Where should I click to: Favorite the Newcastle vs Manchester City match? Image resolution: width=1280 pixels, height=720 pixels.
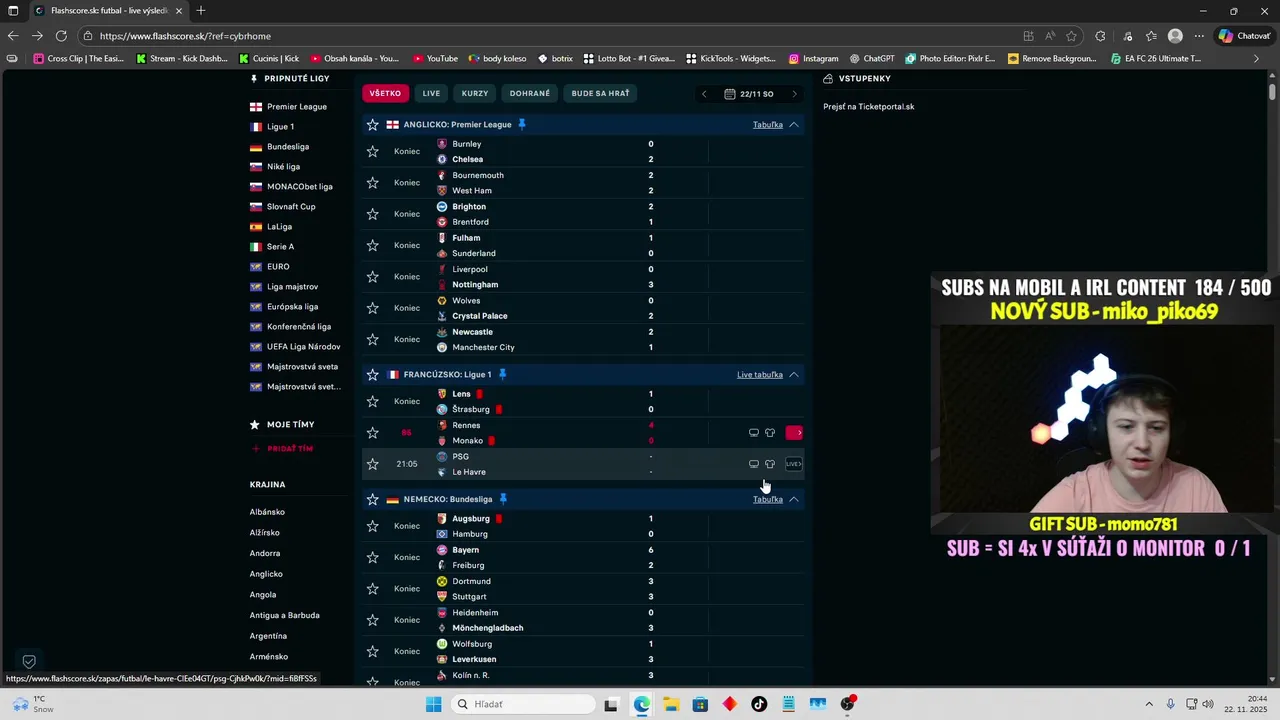click(373, 339)
